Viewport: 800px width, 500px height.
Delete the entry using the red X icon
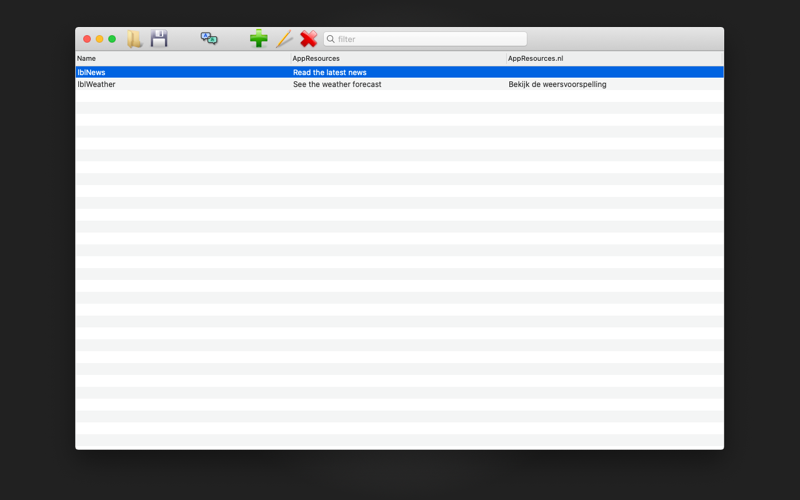click(x=309, y=39)
